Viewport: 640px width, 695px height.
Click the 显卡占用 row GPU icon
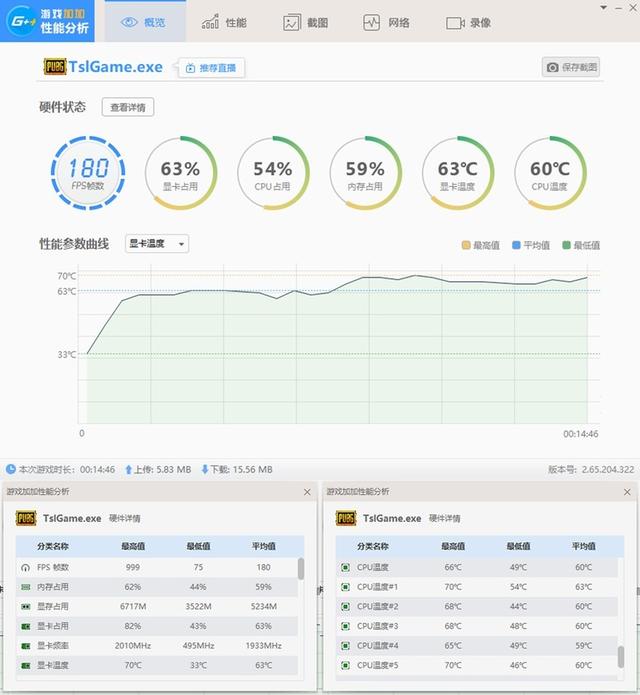26,626
